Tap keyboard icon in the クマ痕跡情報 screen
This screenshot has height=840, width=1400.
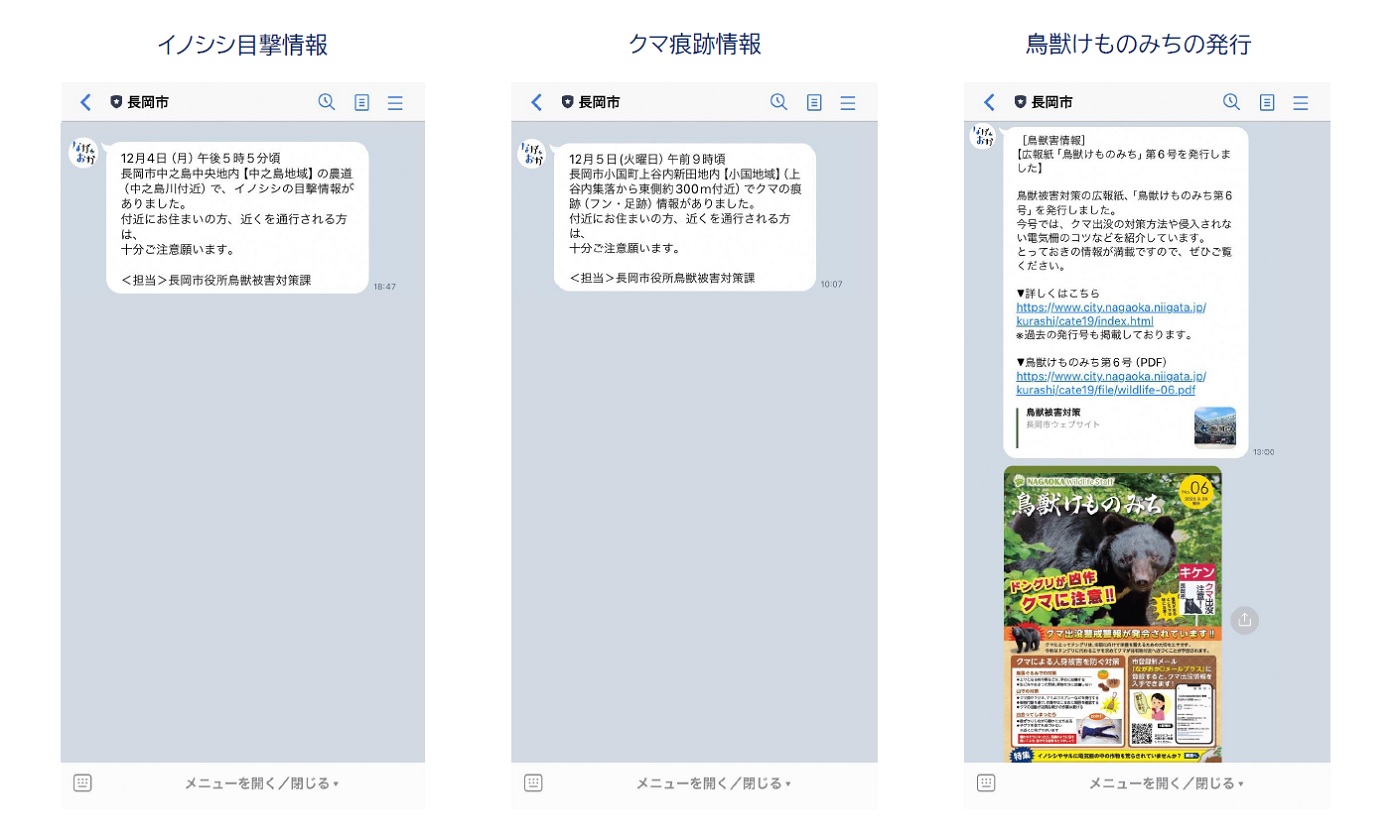(534, 783)
